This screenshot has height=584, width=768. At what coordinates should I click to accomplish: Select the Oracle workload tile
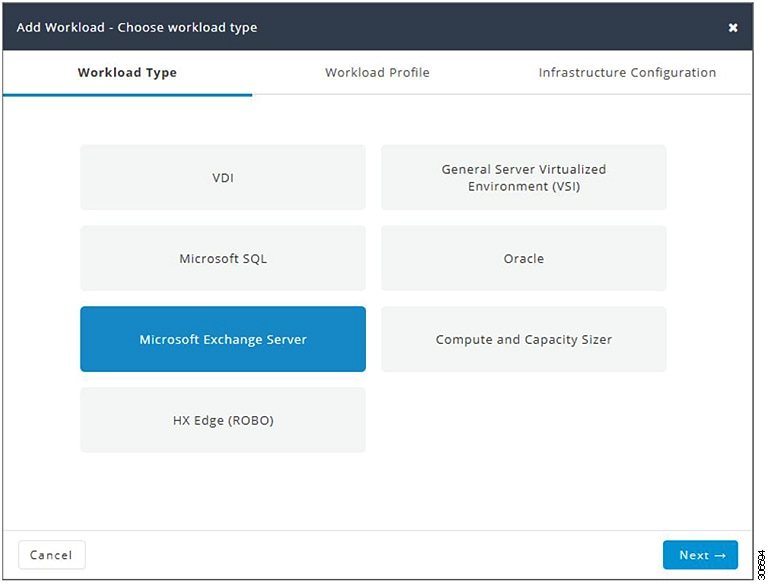pyautogui.click(x=524, y=258)
